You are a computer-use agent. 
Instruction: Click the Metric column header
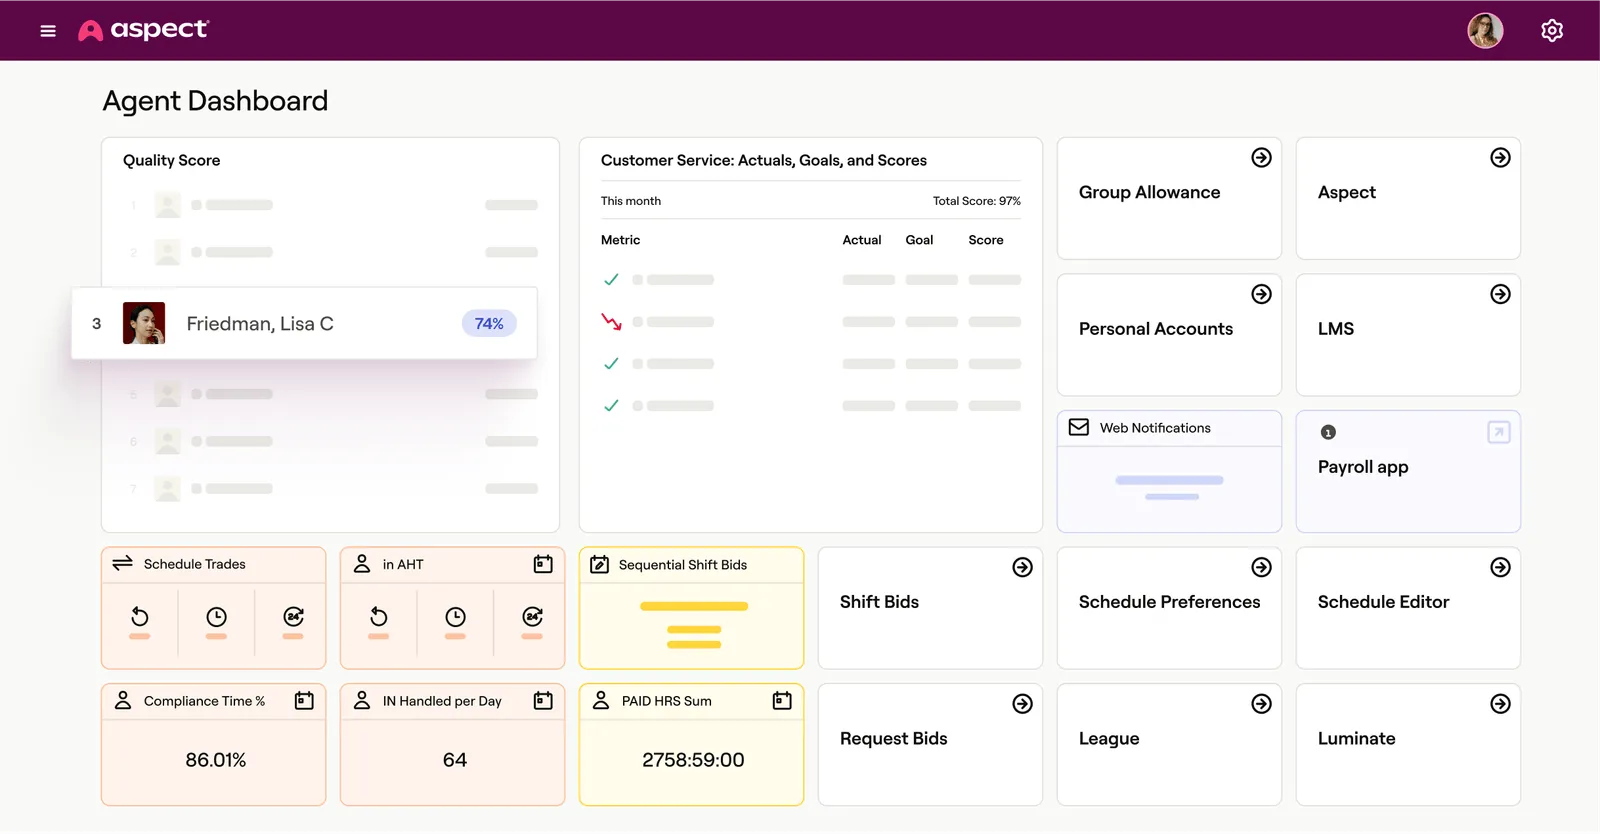620,240
